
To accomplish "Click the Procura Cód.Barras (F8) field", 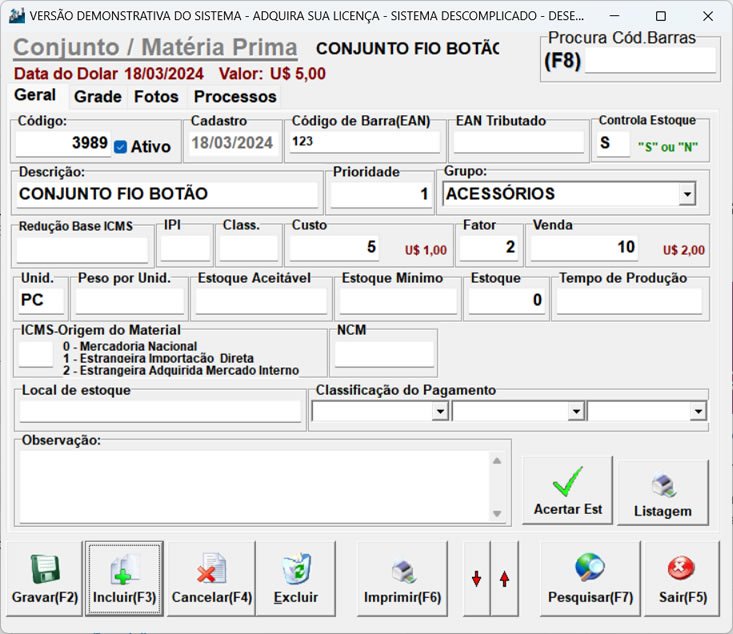I will click(x=650, y=60).
